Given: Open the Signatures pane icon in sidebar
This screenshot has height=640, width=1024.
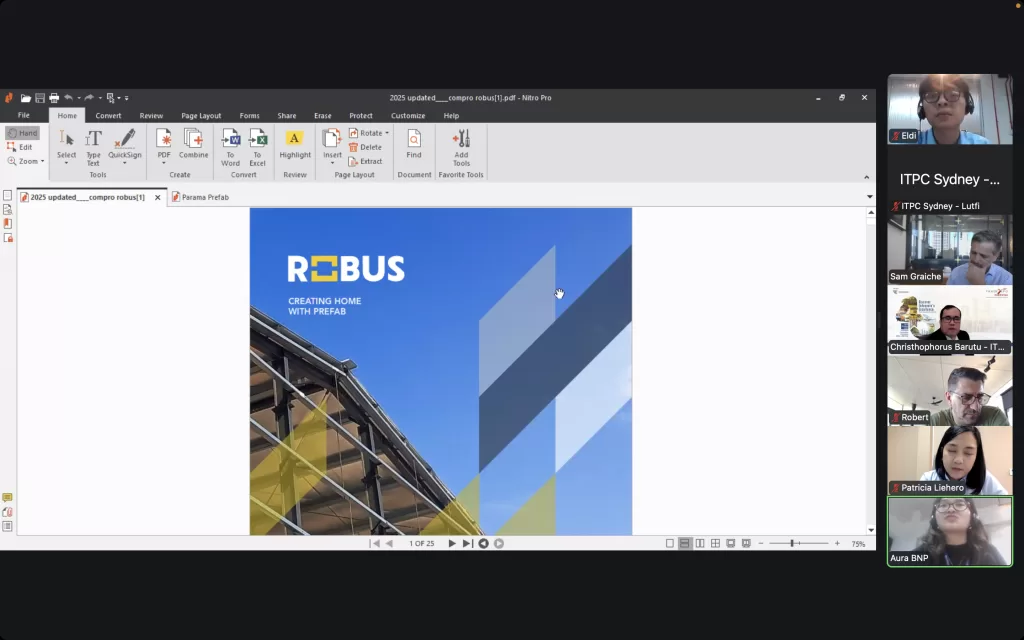Looking at the screenshot, I should pos(8,210).
